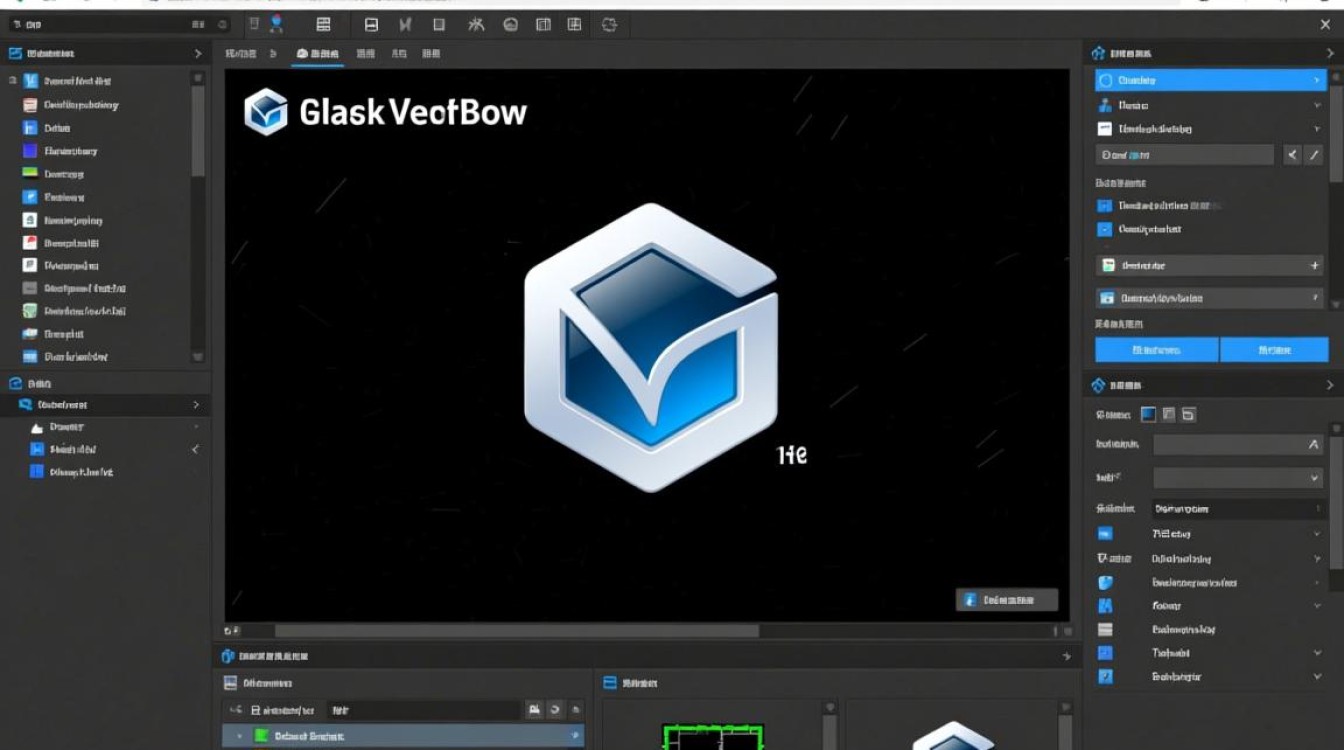The height and width of the screenshot is (750, 1344).
Task: Expand the highlighted blue row atop the right panel
Action: 1208,80
